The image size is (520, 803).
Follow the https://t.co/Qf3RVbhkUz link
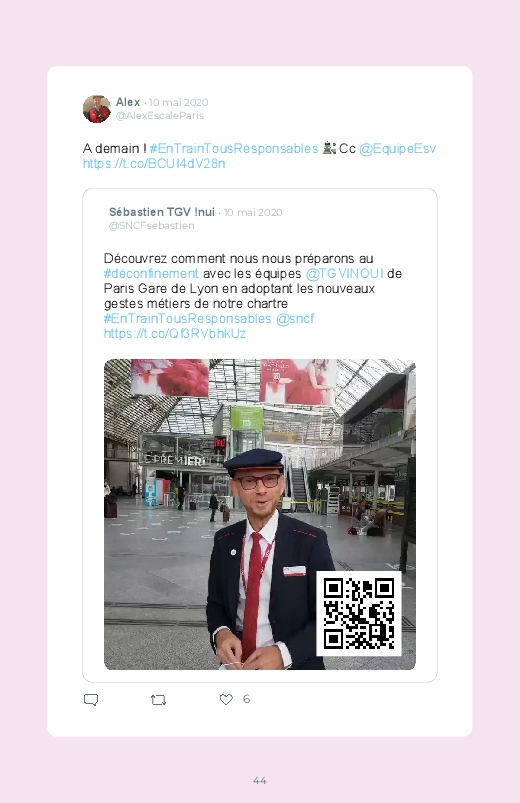[175, 333]
